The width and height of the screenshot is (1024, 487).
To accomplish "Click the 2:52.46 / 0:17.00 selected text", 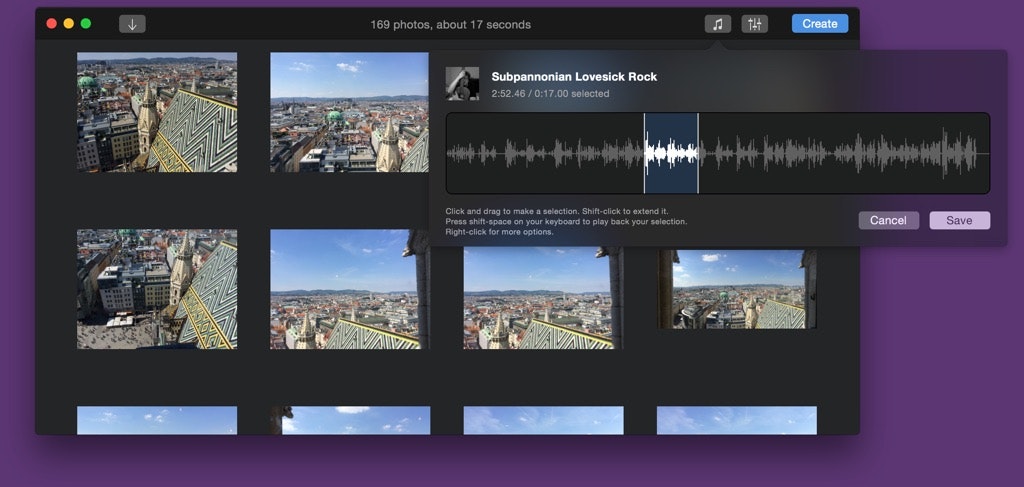I will click(x=550, y=94).
